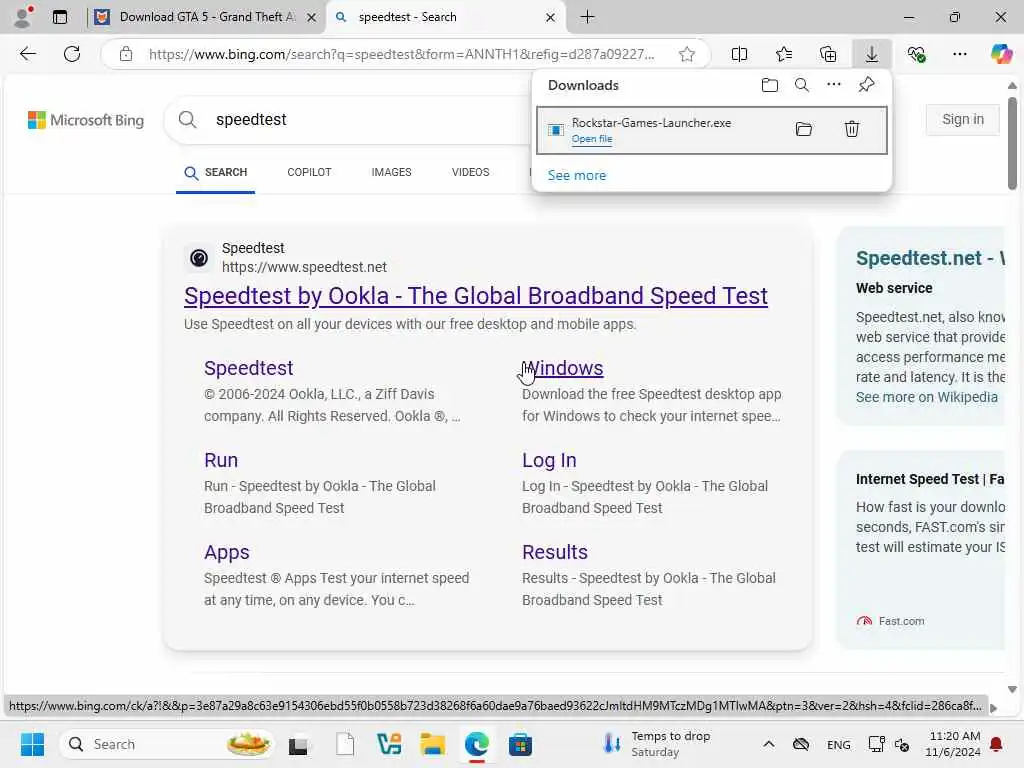The image size is (1024, 768).
Task: Open split screen icon in toolbar
Action: (739, 54)
